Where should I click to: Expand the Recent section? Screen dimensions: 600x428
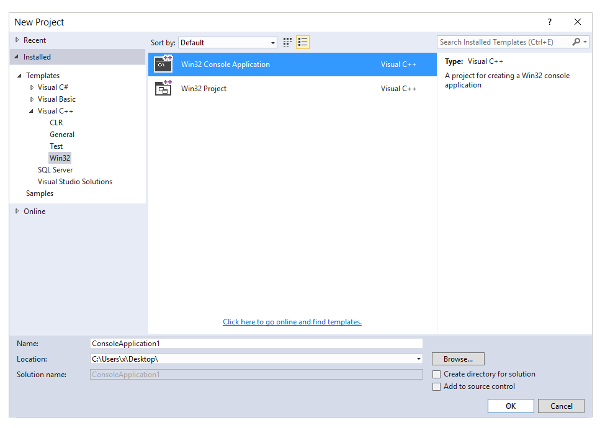[x=17, y=40]
